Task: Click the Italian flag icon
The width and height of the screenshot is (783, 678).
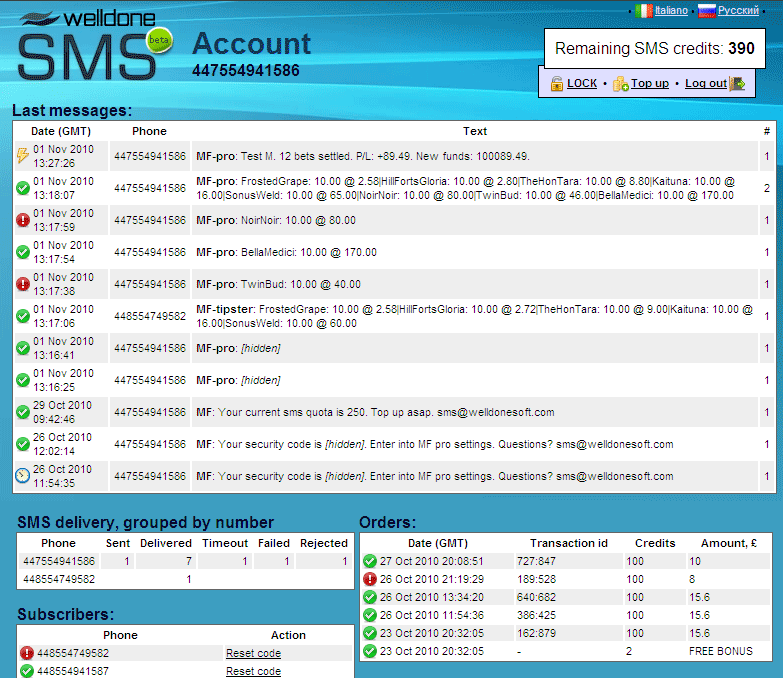Action: tap(644, 10)
